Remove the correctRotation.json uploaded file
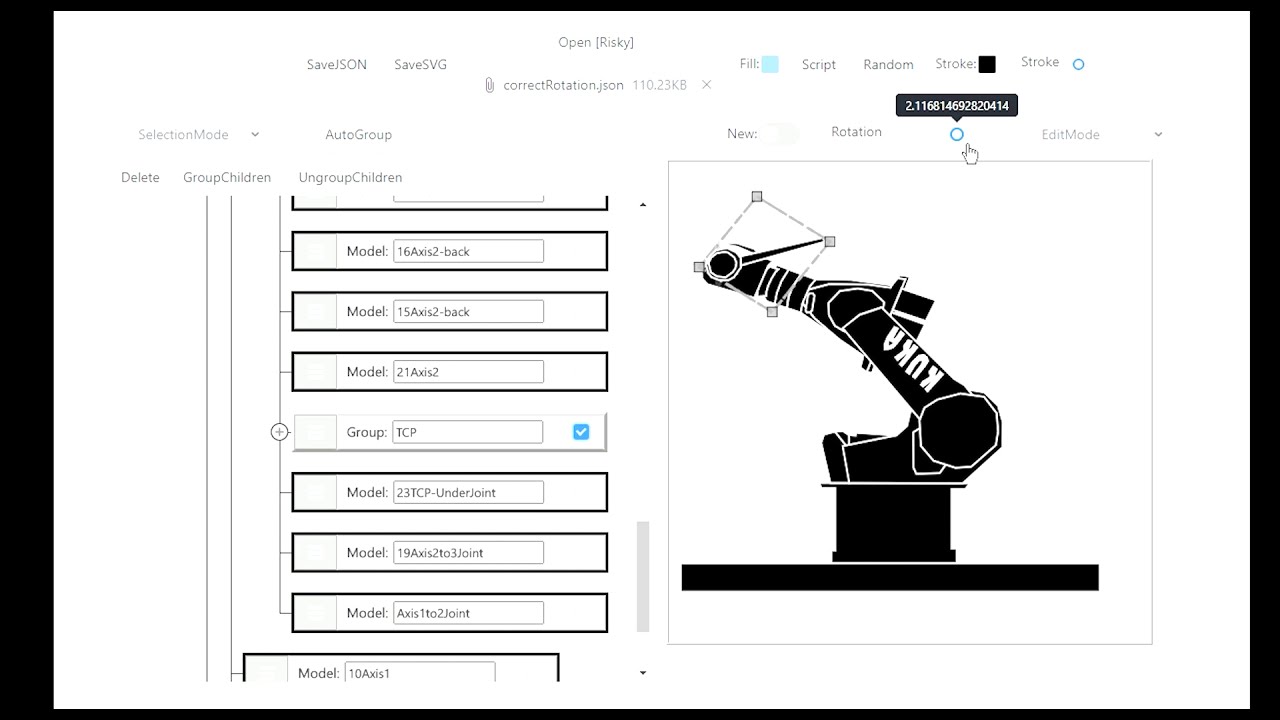Viewport: 1280px width, 720px height. (706, 85)
